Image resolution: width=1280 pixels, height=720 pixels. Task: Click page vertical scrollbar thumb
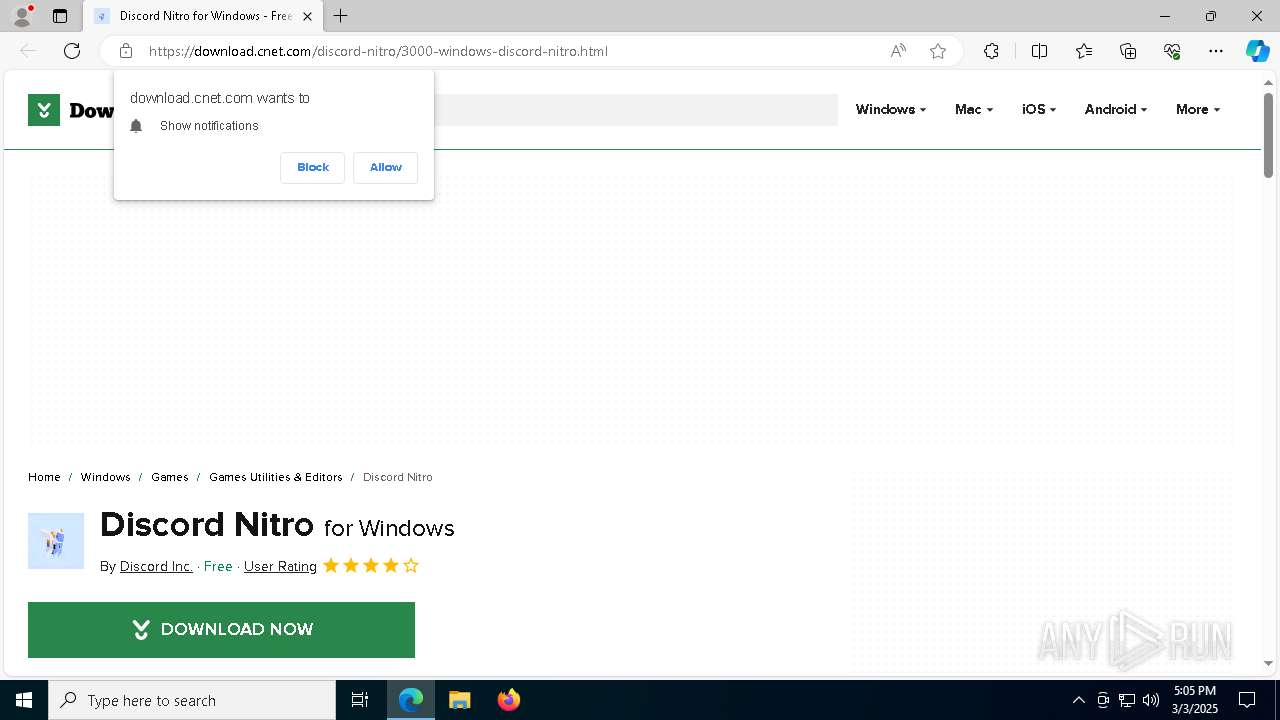[x=1268, y=135]
